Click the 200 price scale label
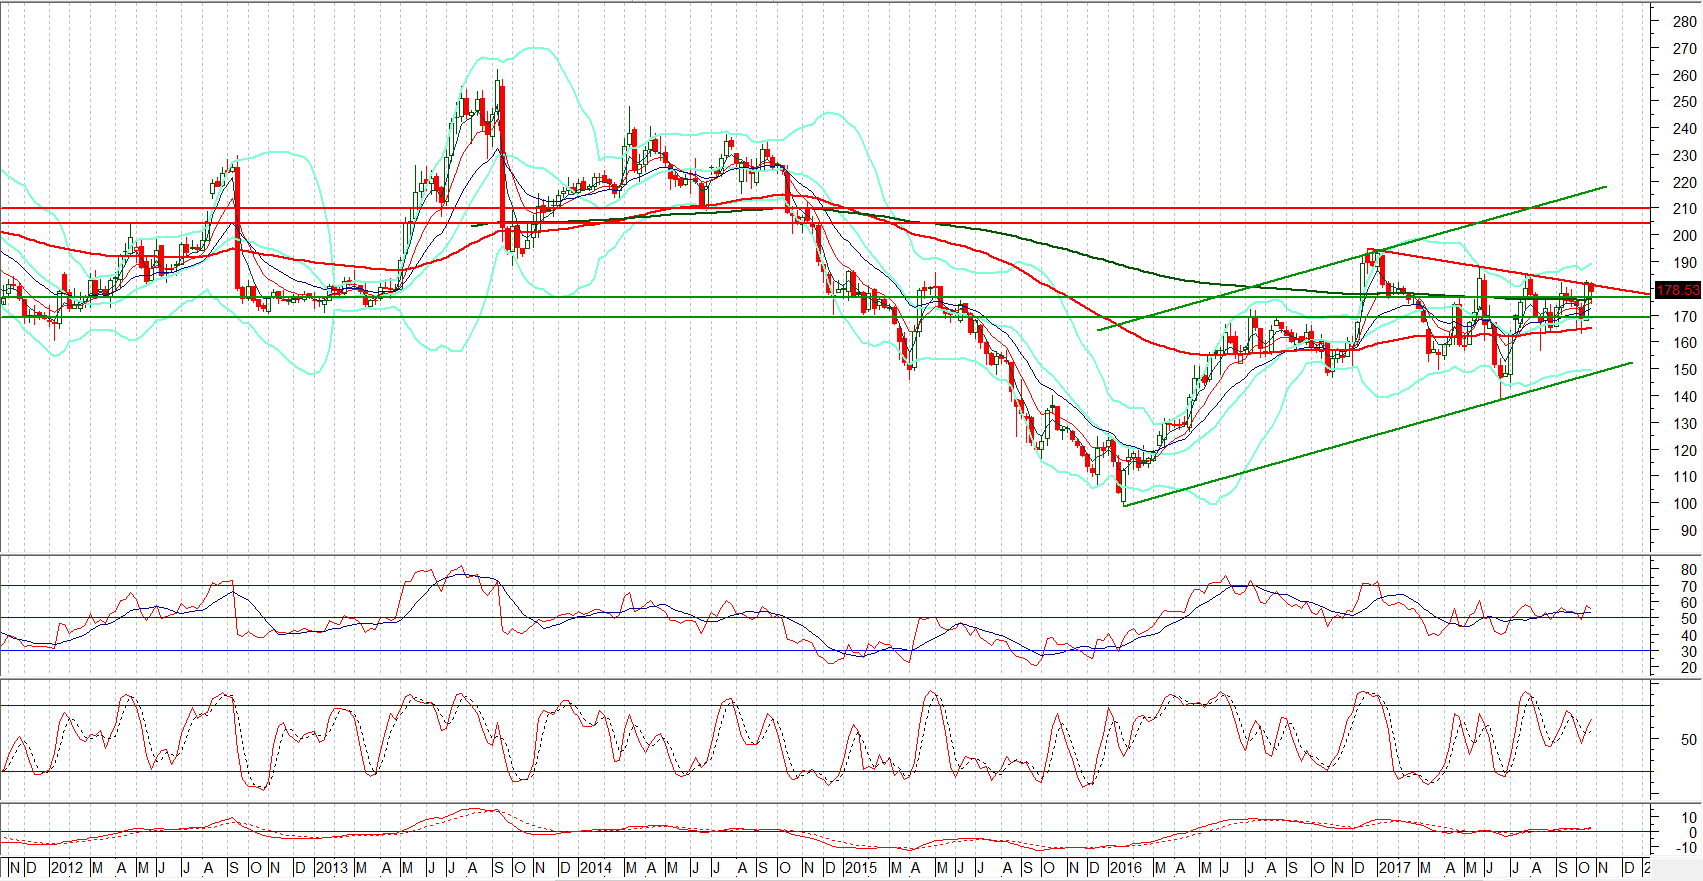This screenshot has height=881, width=1703. click(1685, 235)
